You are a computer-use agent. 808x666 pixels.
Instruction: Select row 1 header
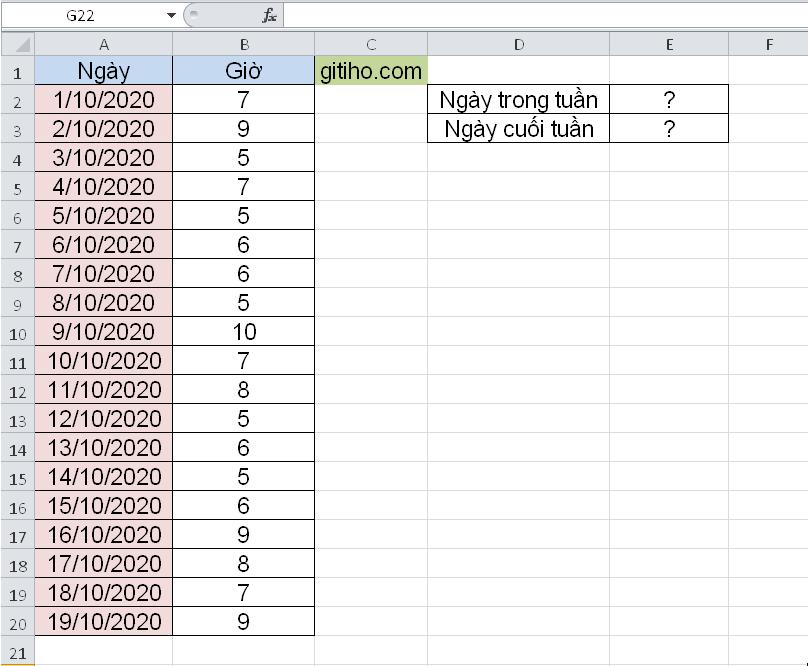click(x=17, y=71)
